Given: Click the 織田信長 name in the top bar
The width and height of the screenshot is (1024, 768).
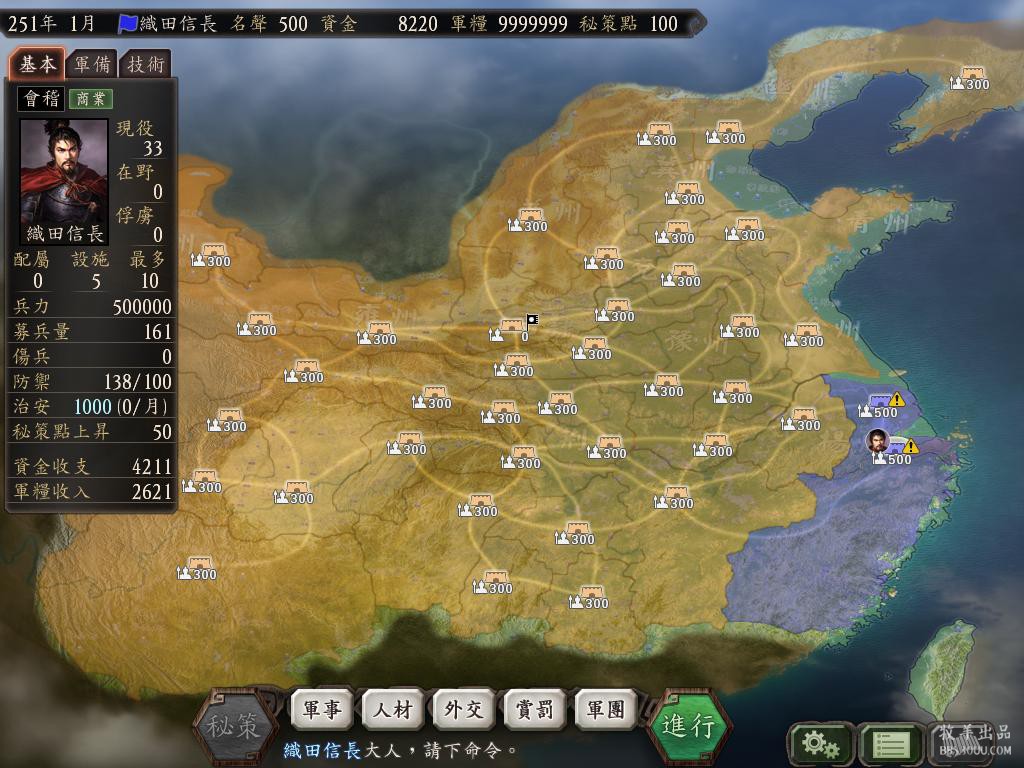Looking at the screenshot, I should click(x=178, y=24).
